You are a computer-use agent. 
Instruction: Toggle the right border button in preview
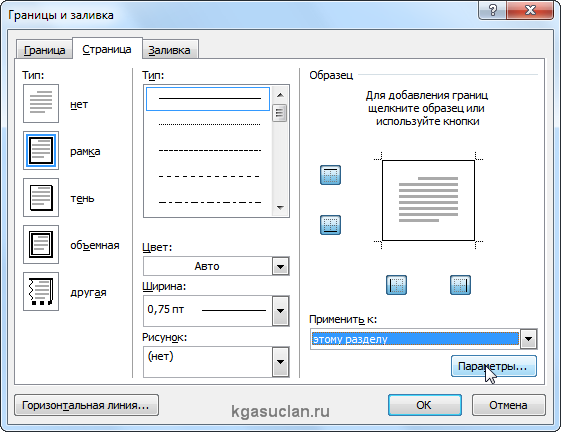pos(460,285)
